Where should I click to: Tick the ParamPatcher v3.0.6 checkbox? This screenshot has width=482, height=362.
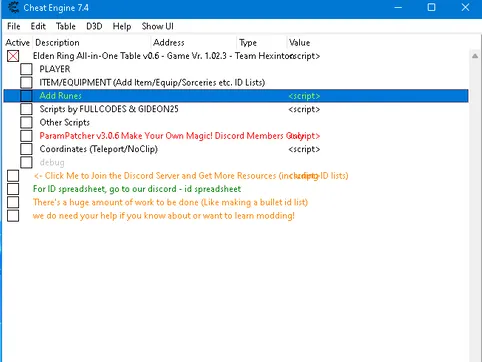click(x=26, y=136)
